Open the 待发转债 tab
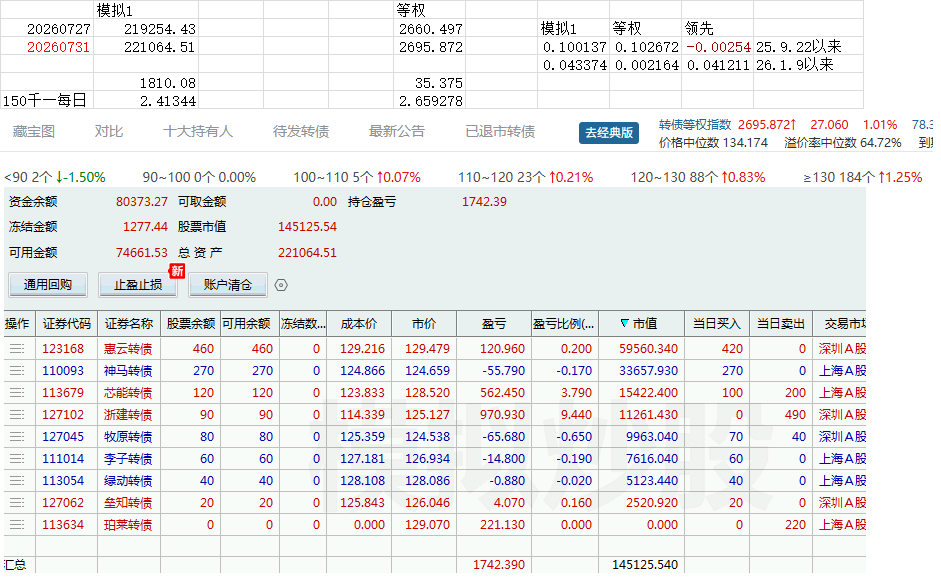The height and width of the screenshot is (582, 941). coord(301,131)
